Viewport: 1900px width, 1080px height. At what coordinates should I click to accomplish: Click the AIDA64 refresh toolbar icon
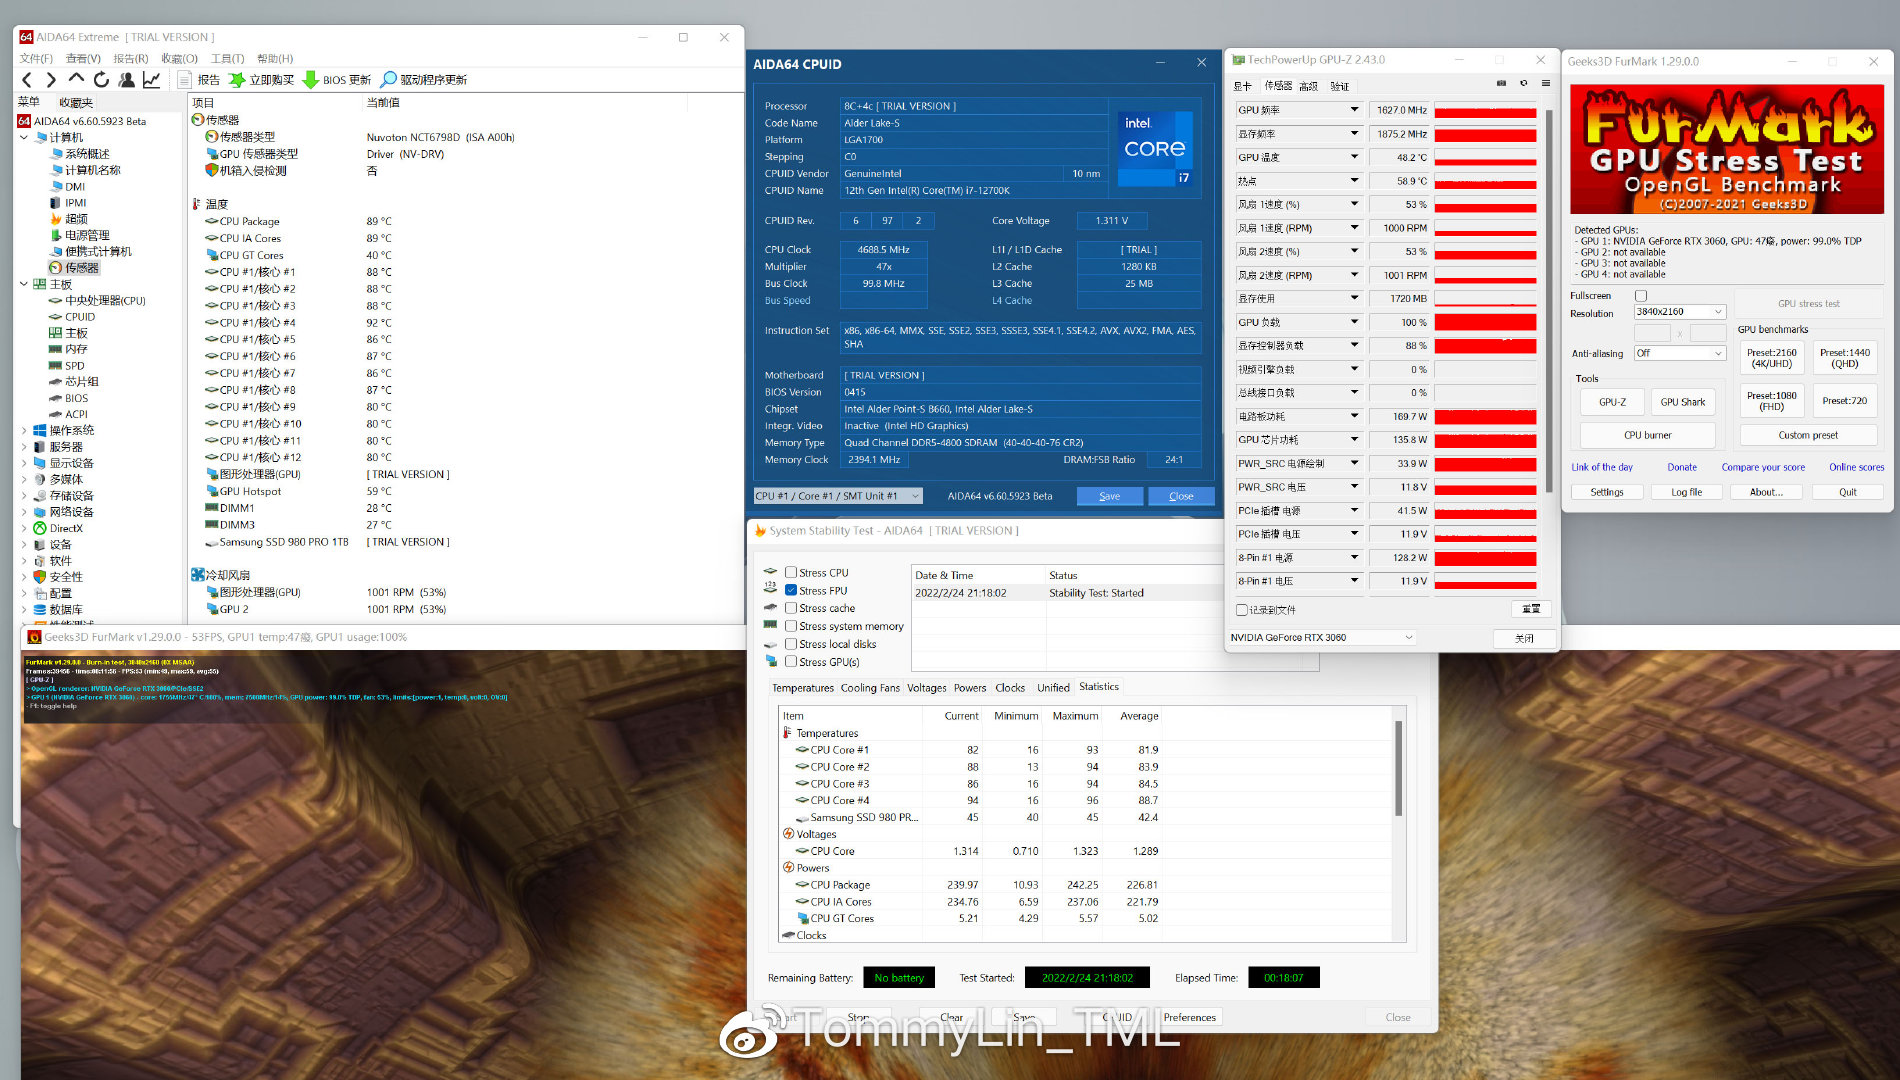tap(101, 80)
